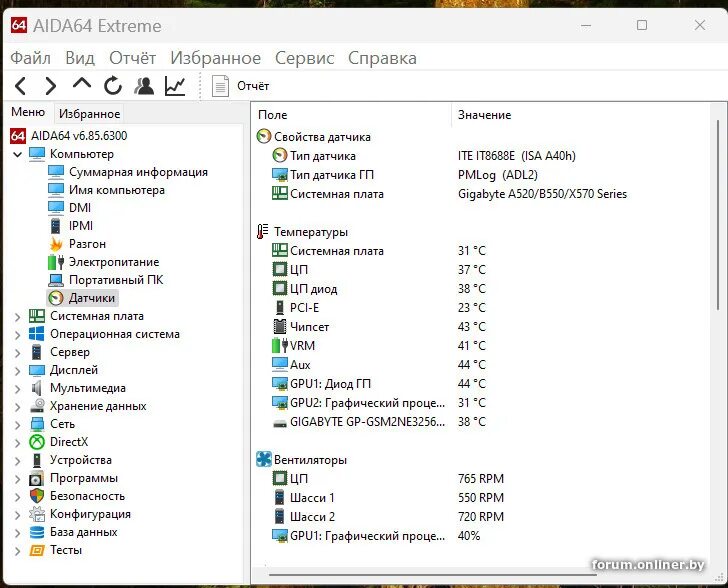Viewport: 728px width, 588px height.
Task: Refresh the sensor readings
Action: (x=113, y=85)
